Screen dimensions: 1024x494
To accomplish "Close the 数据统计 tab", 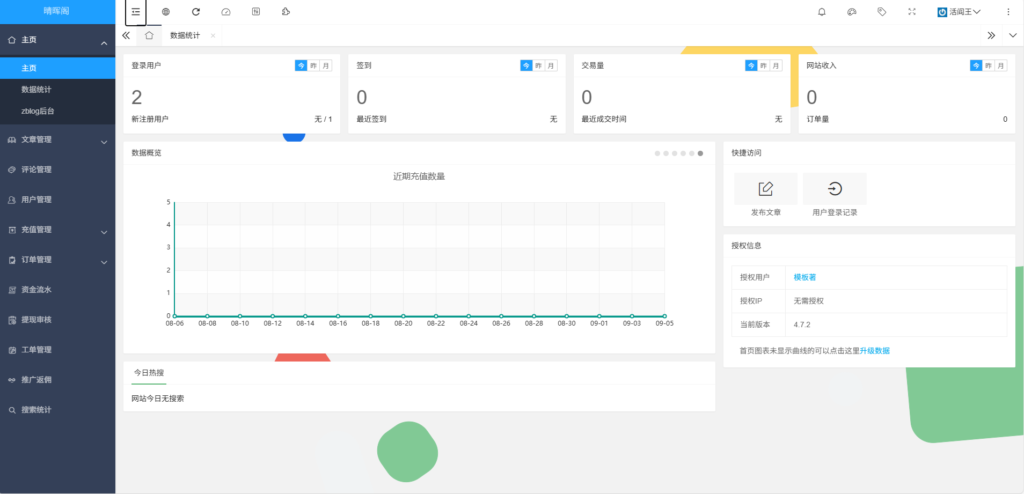I will (x=213, y=36).
